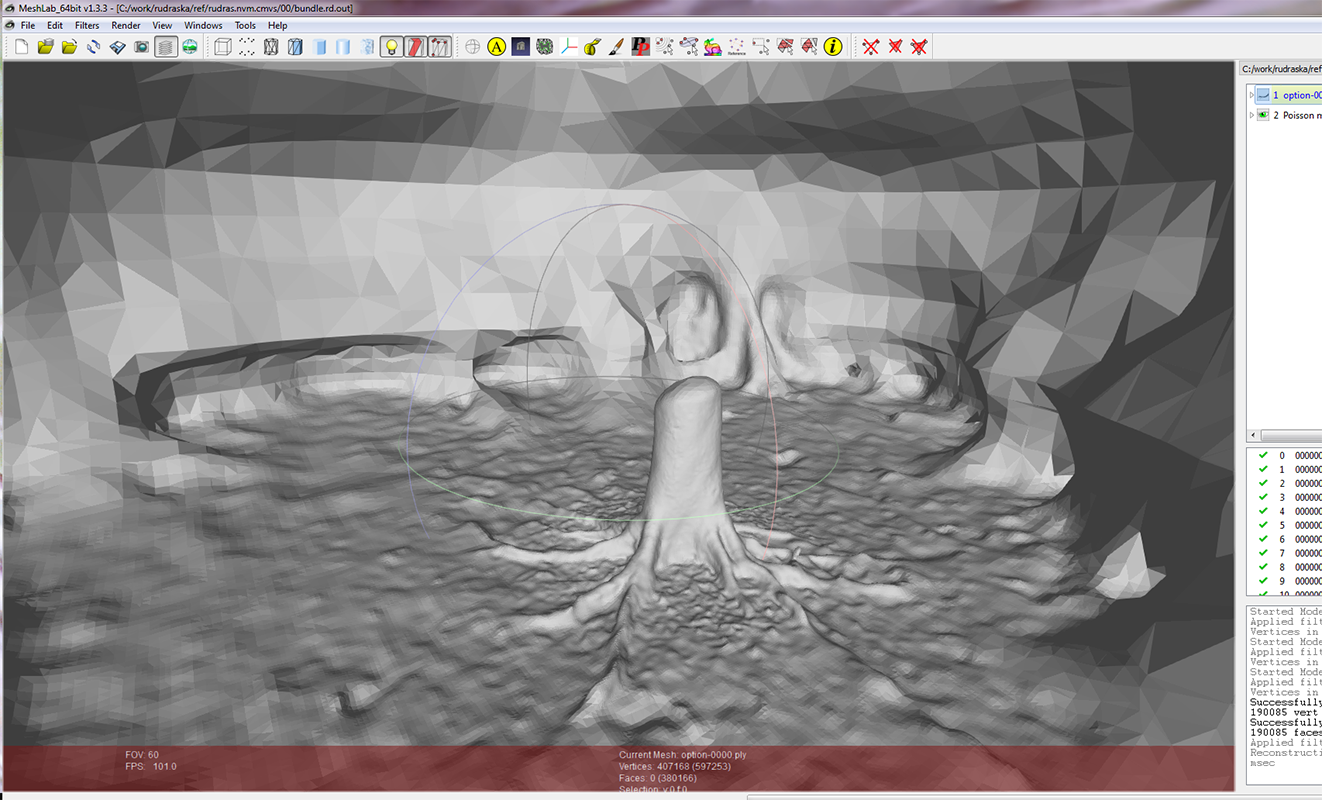Click layer panel horizontal scrollbar
The image size is (1322, 800).
pos(1291,437)
